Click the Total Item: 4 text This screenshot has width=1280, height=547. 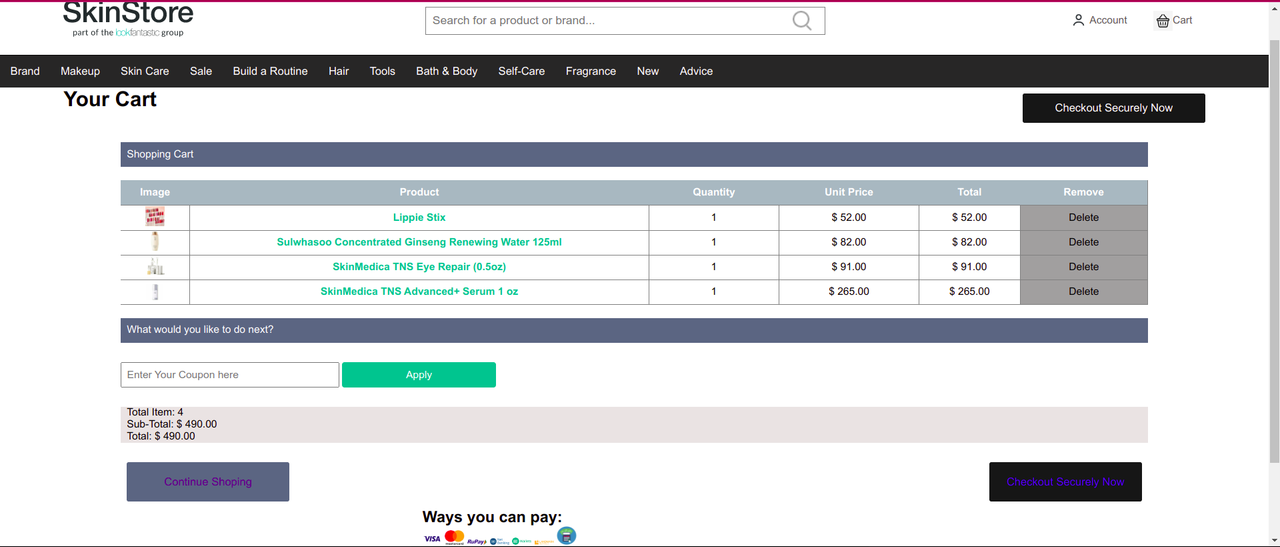(x=155, y=412)
